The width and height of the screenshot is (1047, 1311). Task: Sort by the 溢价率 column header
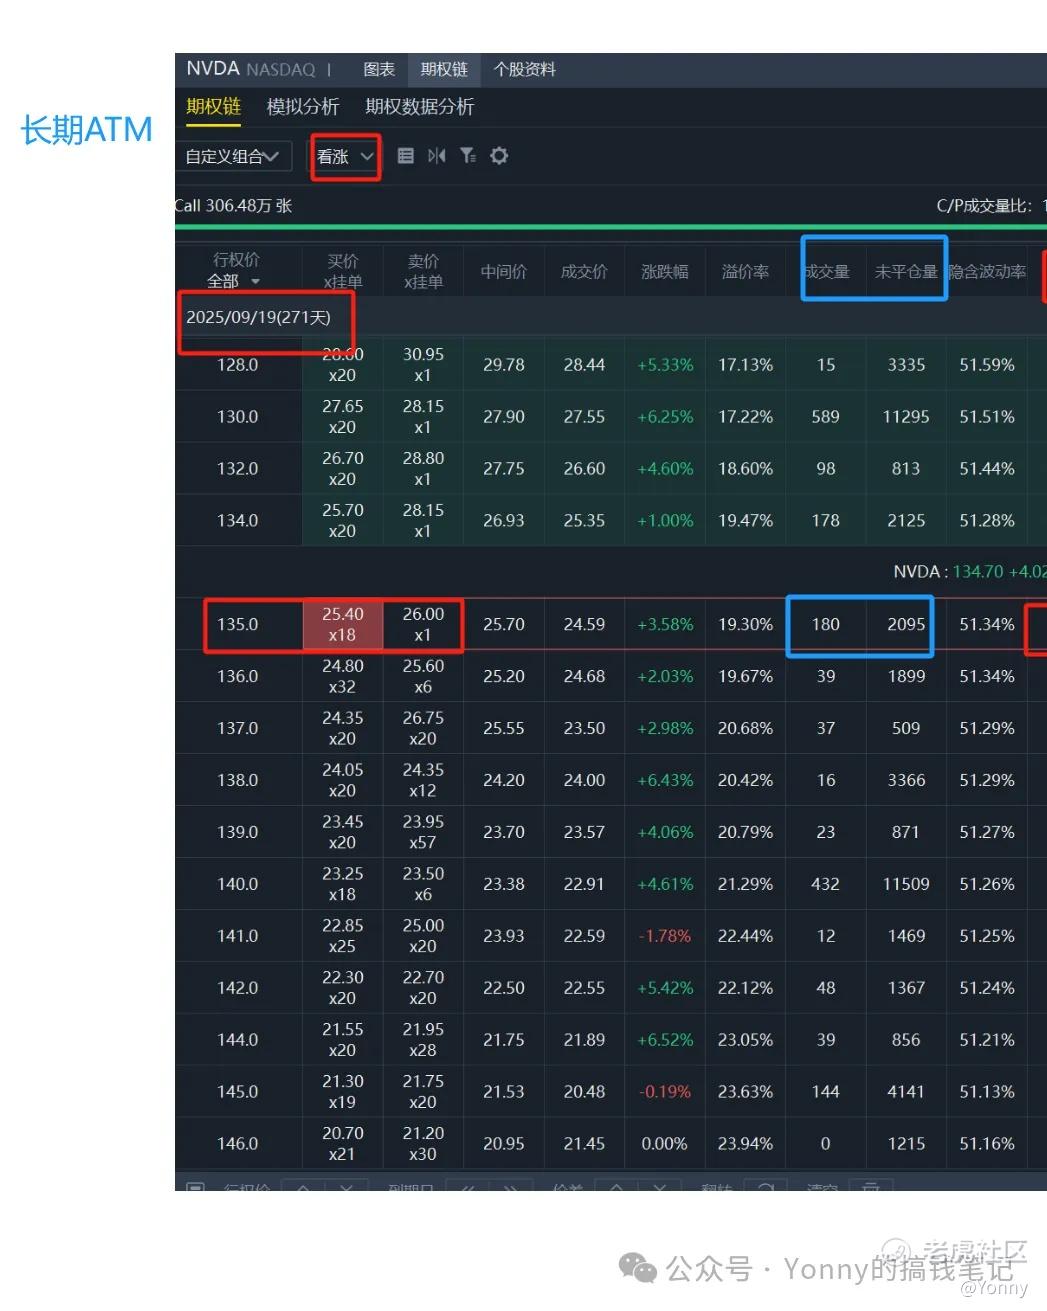pos(745,272)
